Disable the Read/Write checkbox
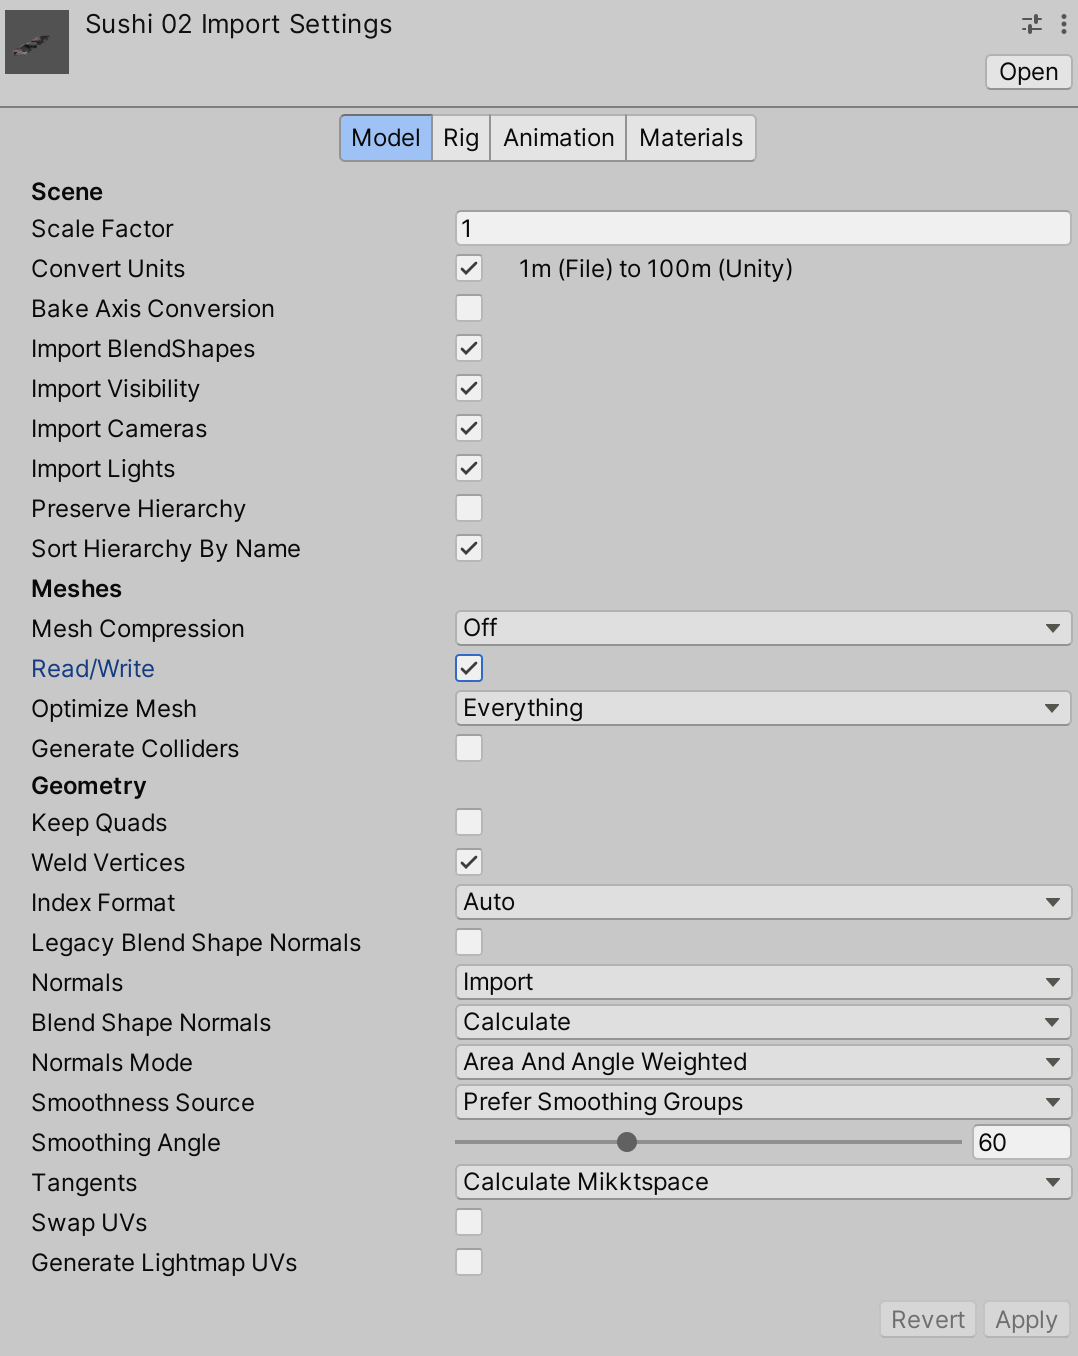The height and width of the screenshot is (1356, 1078). tap(468, 668)
